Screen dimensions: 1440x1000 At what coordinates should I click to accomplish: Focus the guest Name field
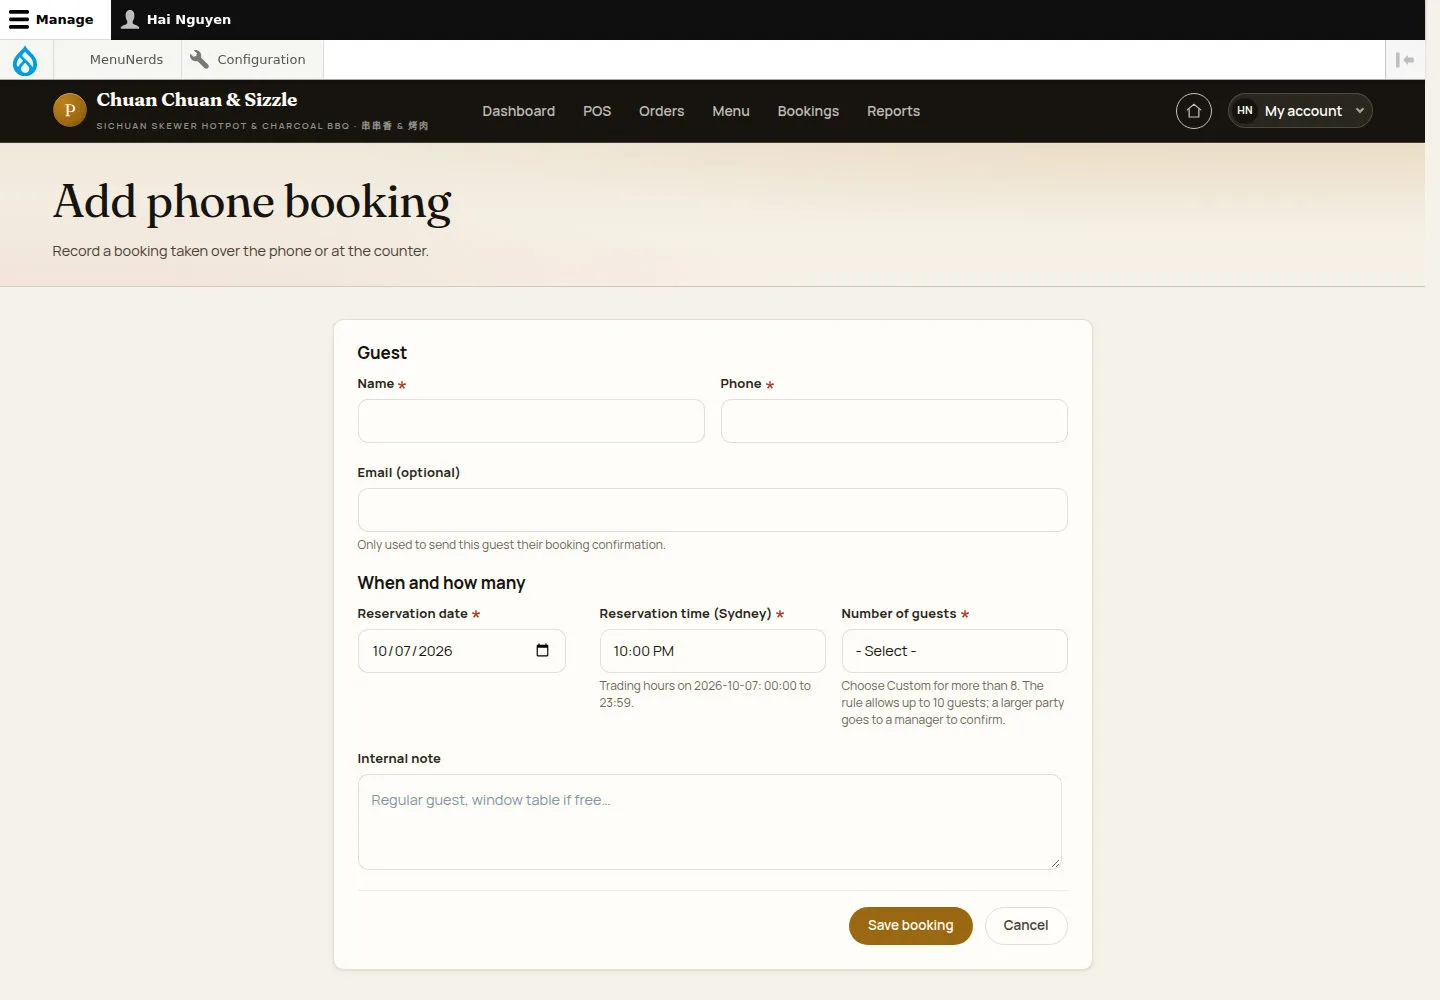click(x=531, y=421)
